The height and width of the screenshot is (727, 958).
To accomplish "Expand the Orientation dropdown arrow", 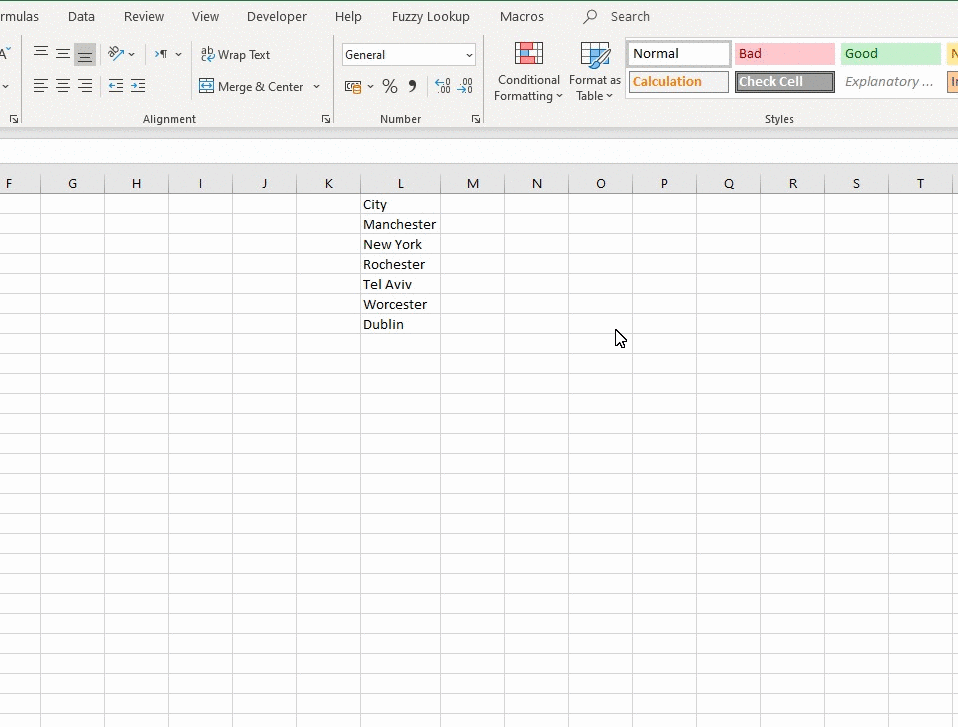I will [x=131, y=55].
